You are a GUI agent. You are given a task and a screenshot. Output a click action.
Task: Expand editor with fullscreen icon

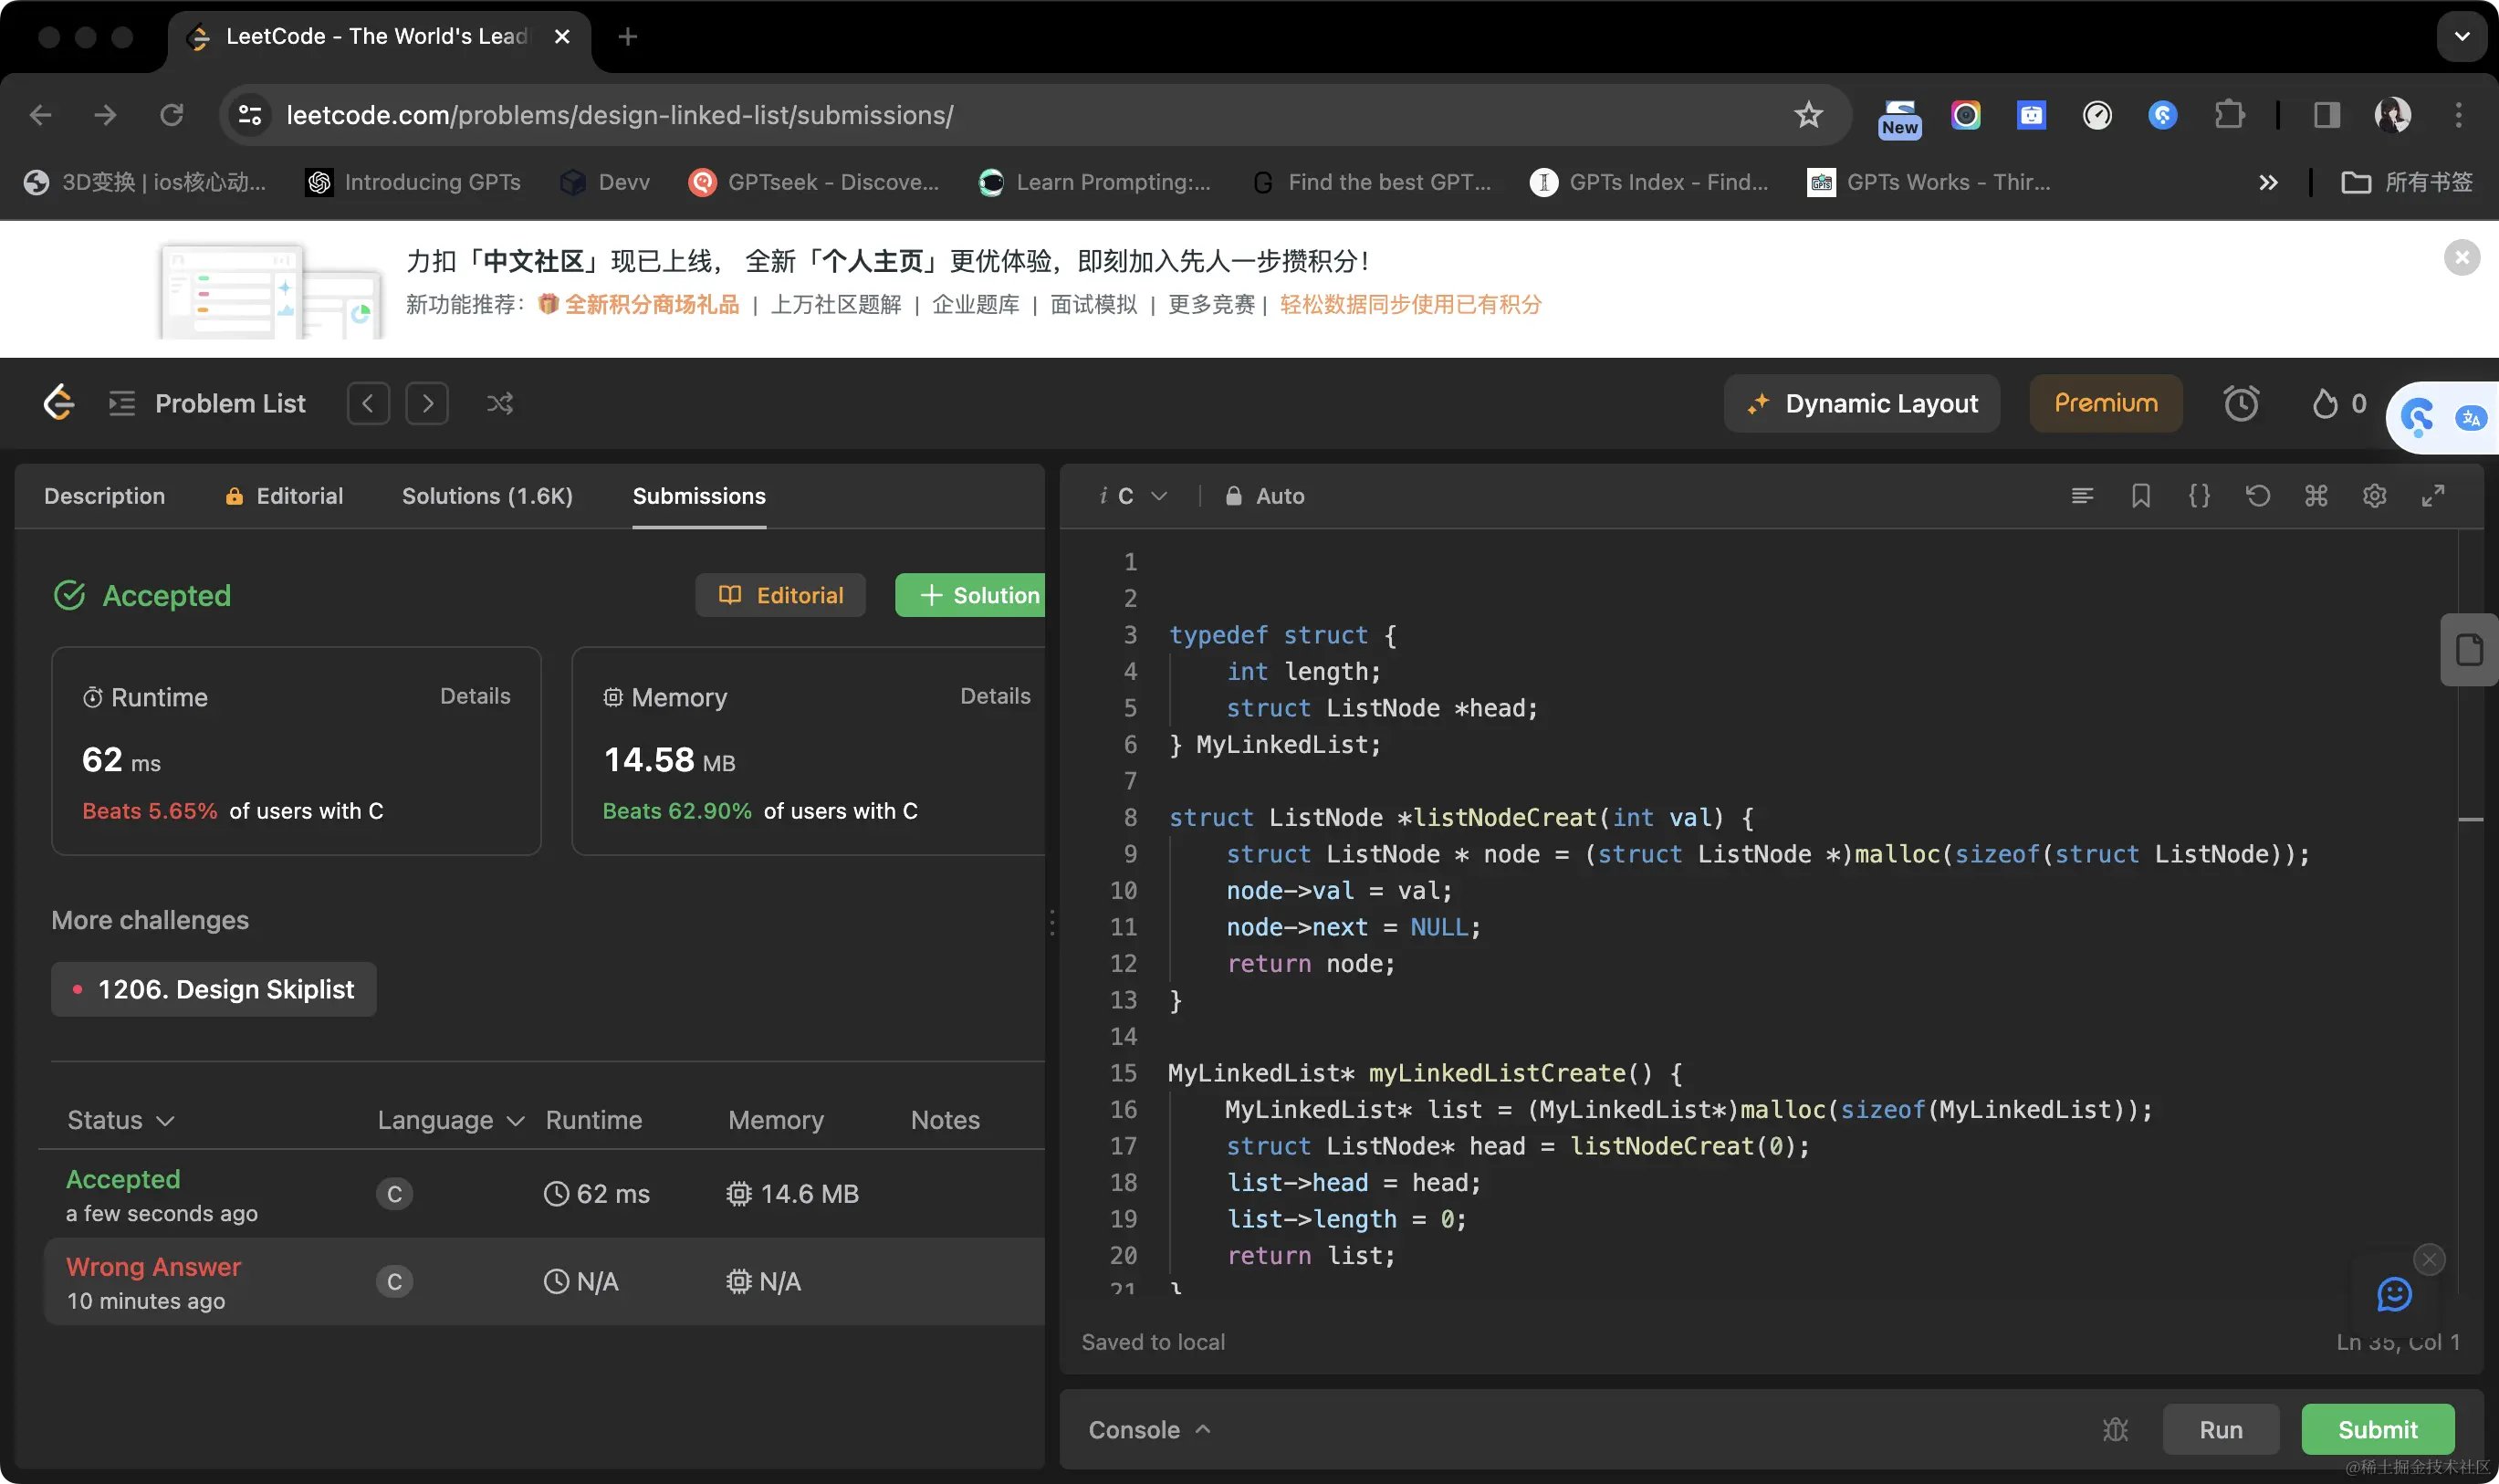(2432, 496)
